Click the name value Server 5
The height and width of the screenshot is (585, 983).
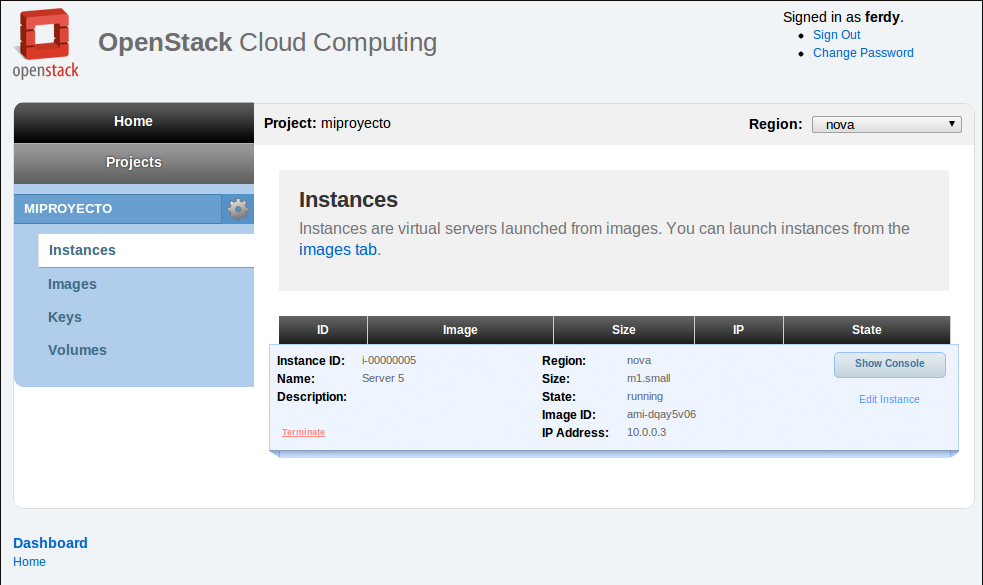point(383,379)
